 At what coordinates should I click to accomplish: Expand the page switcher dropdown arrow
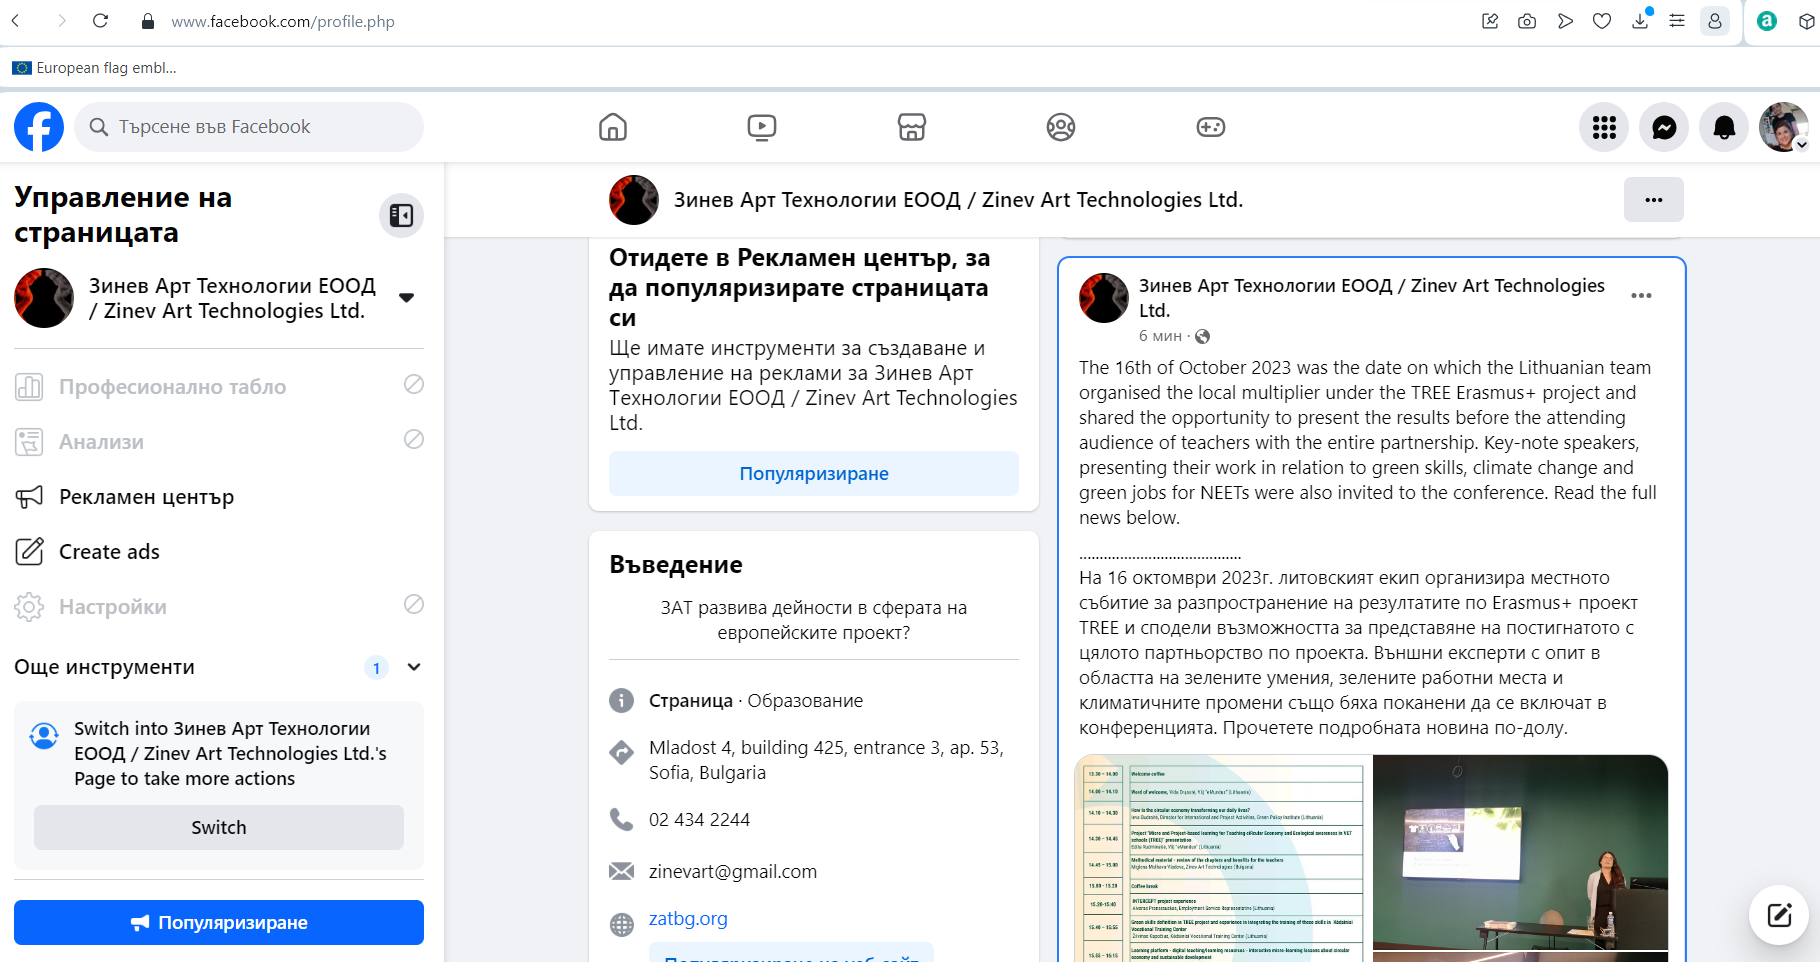406,298
